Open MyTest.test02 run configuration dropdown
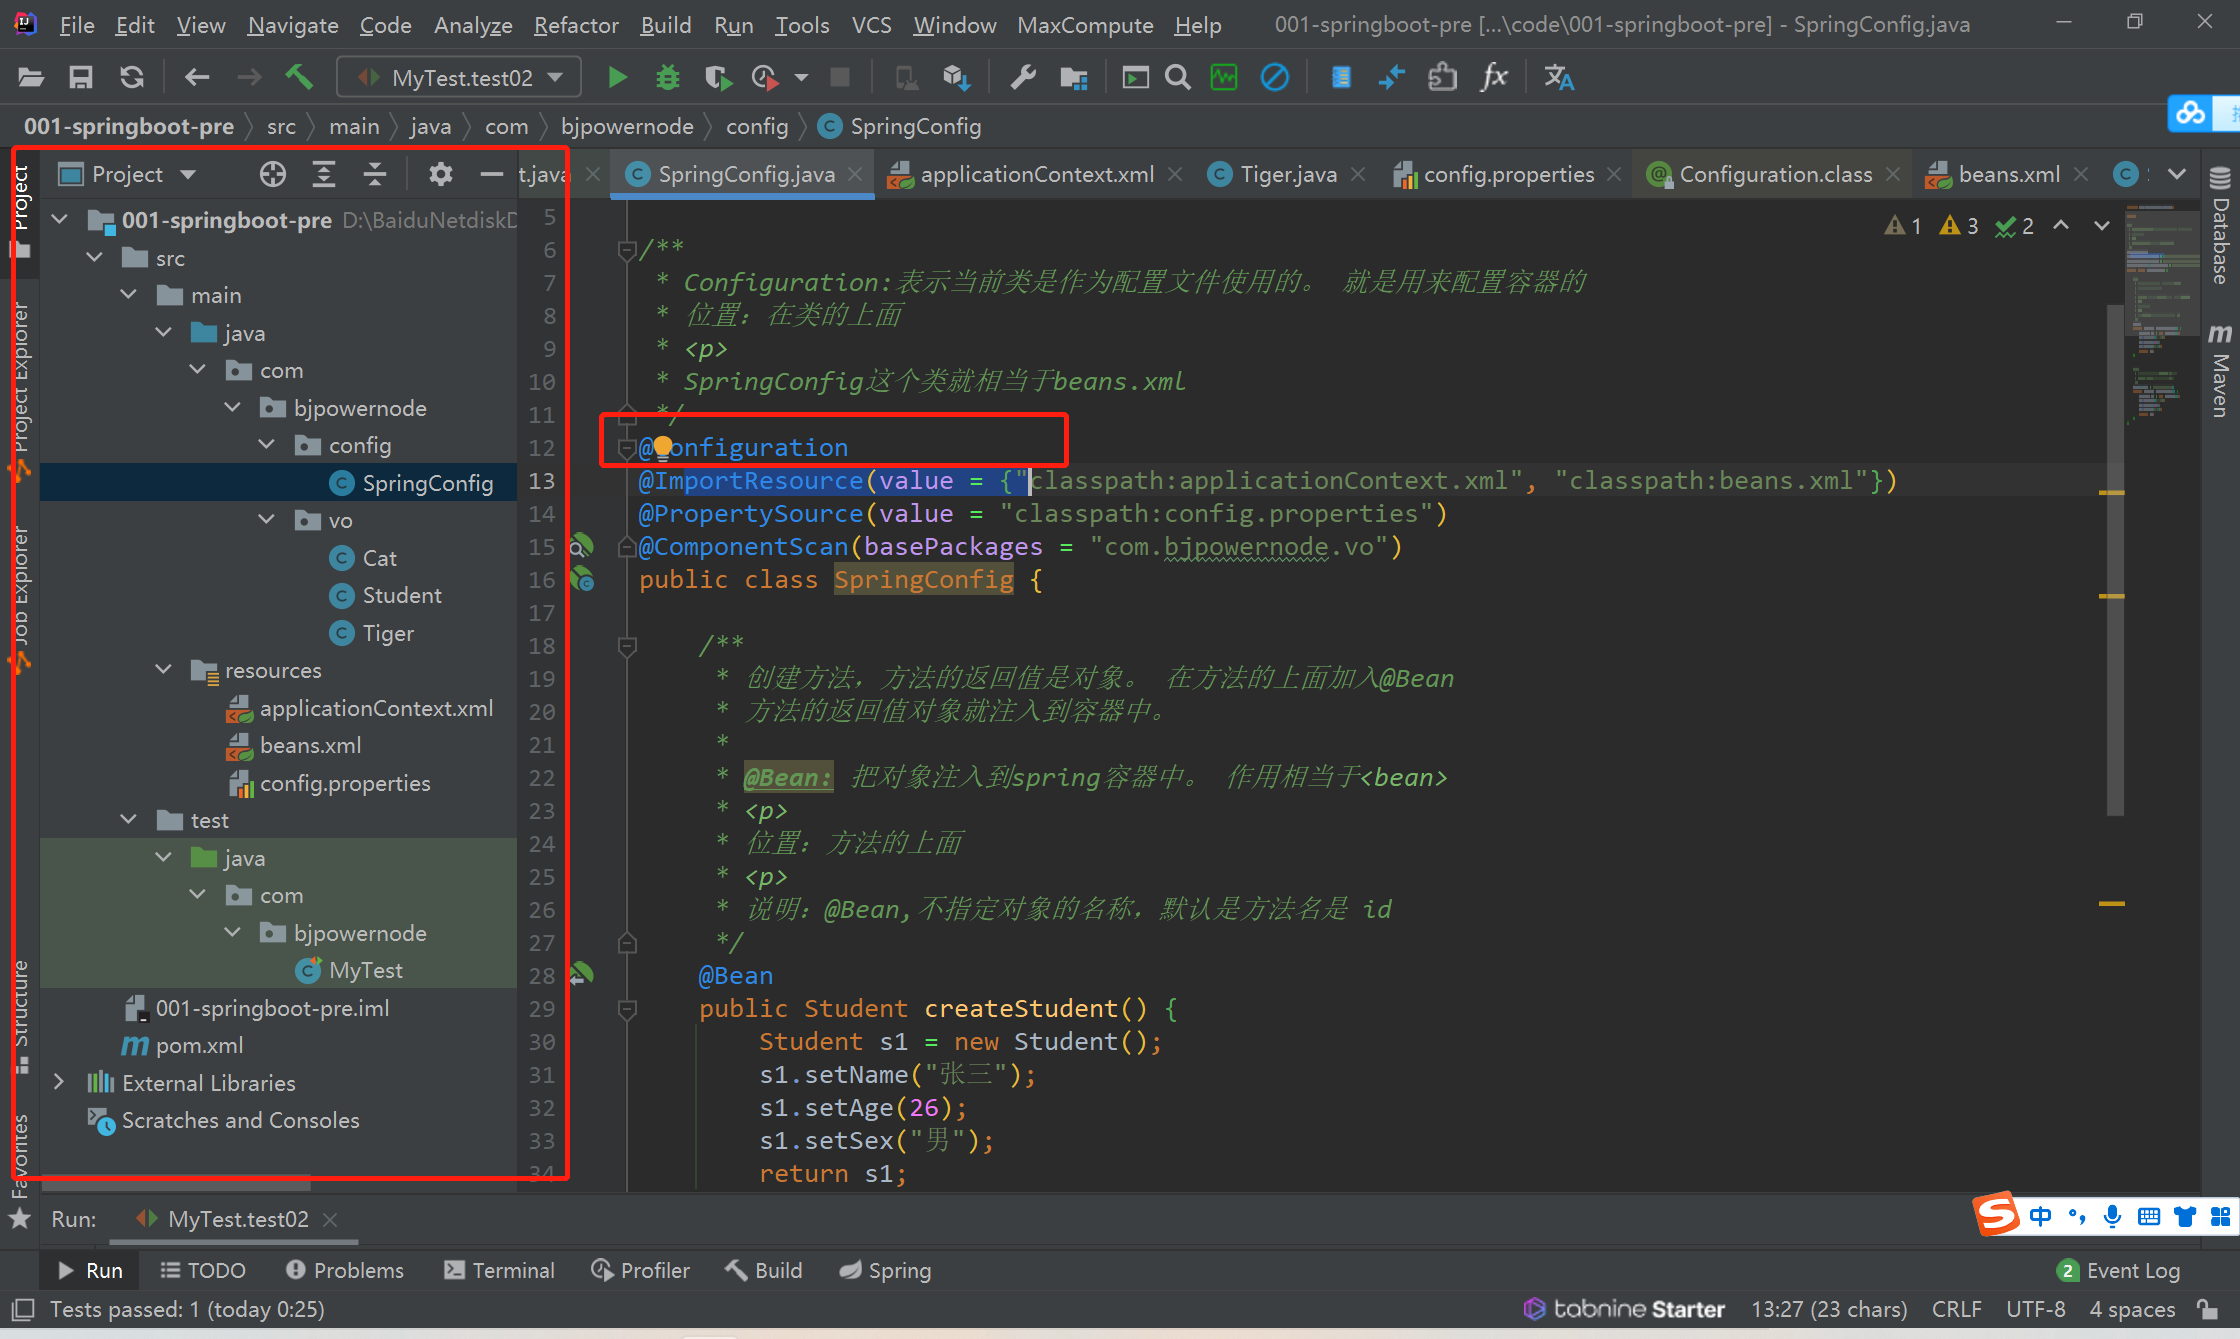The width and height of the screenshot is (2240, 1339). (x=461, y=77)
